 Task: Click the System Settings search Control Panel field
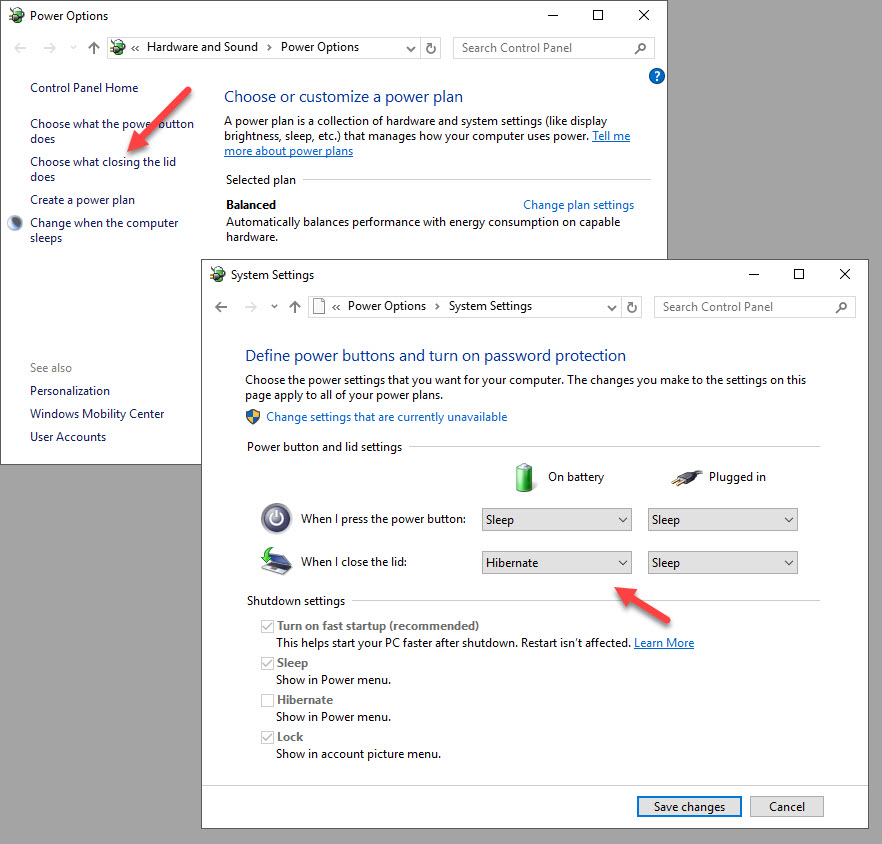point(745,307)
